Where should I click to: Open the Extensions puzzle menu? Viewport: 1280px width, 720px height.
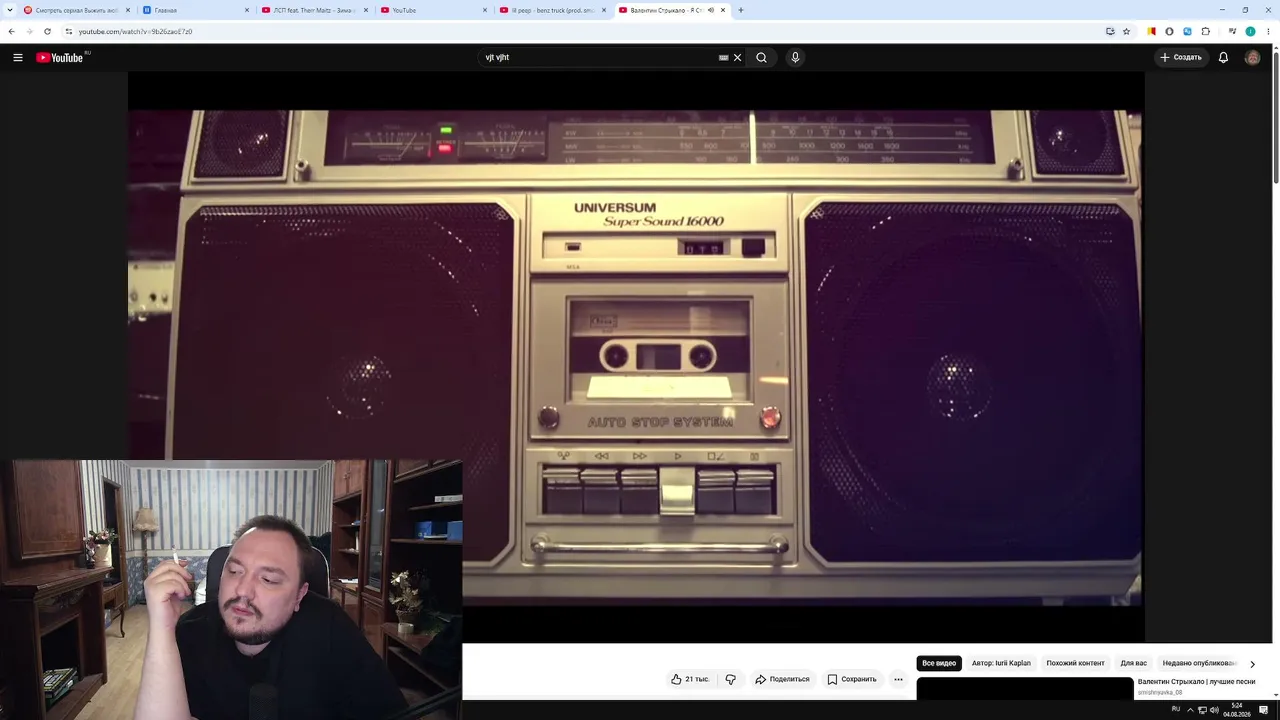pyautogui.click(x=1205, y=32)
